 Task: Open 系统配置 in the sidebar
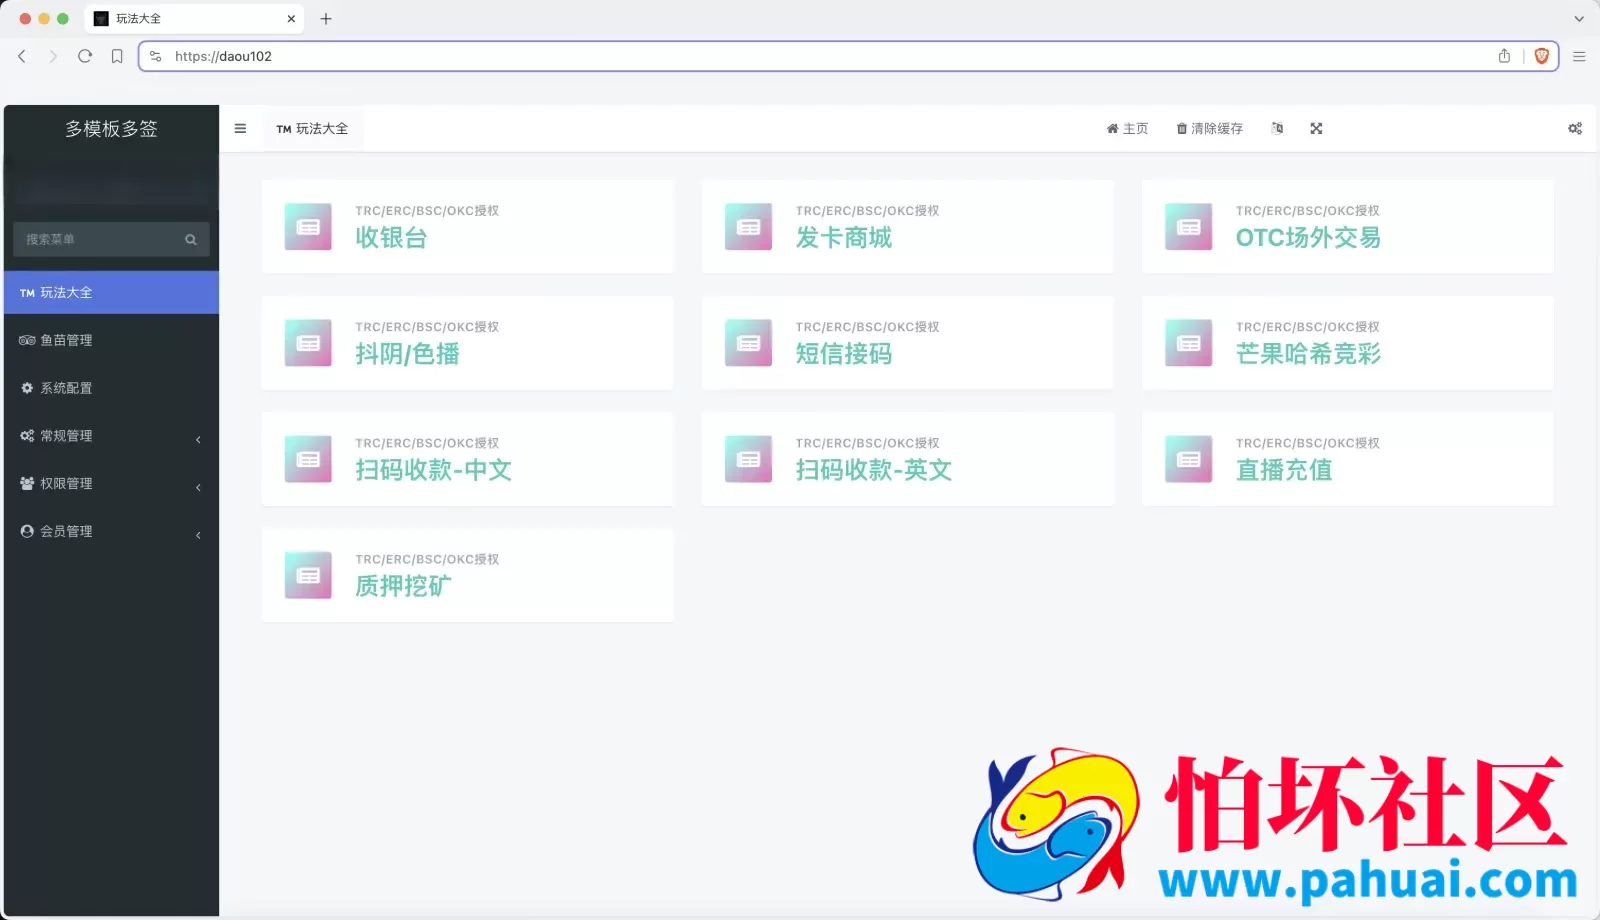pos(111,388)
